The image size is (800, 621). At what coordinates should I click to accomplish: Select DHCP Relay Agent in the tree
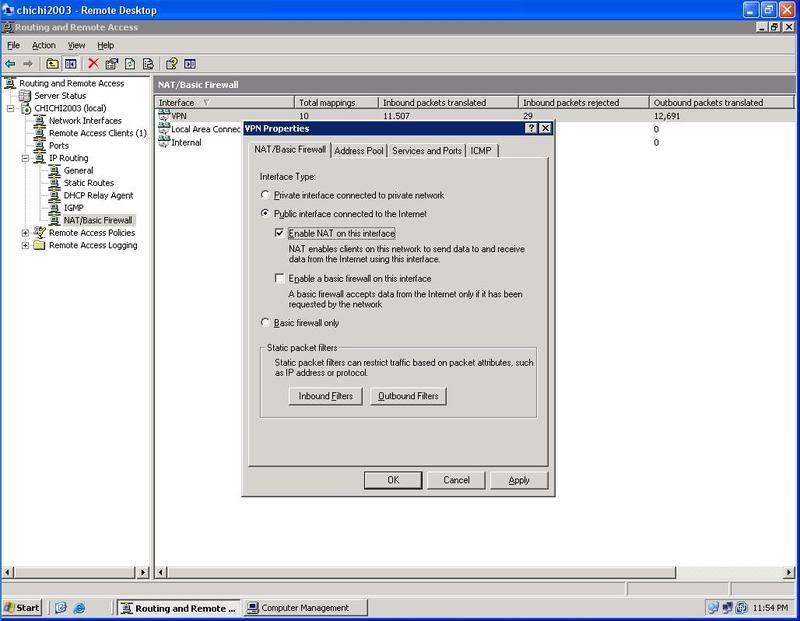pos(98,195)
